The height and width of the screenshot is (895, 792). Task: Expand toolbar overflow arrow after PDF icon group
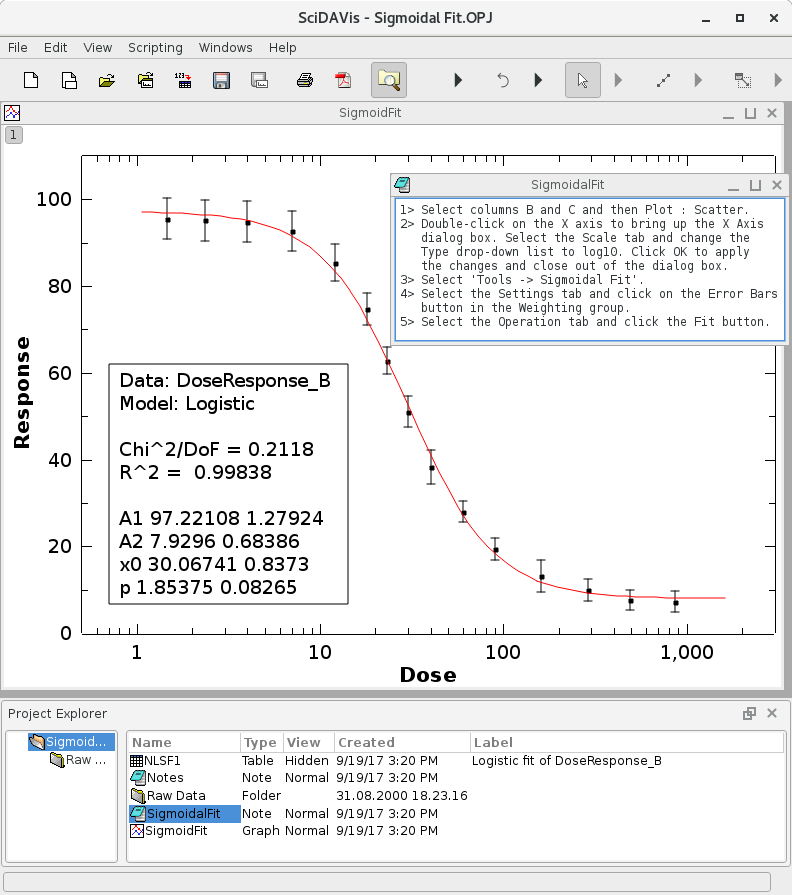[458, 80]
